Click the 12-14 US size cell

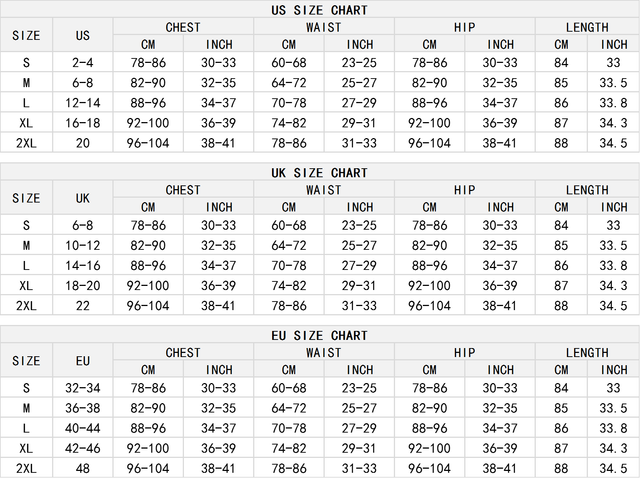83,102
